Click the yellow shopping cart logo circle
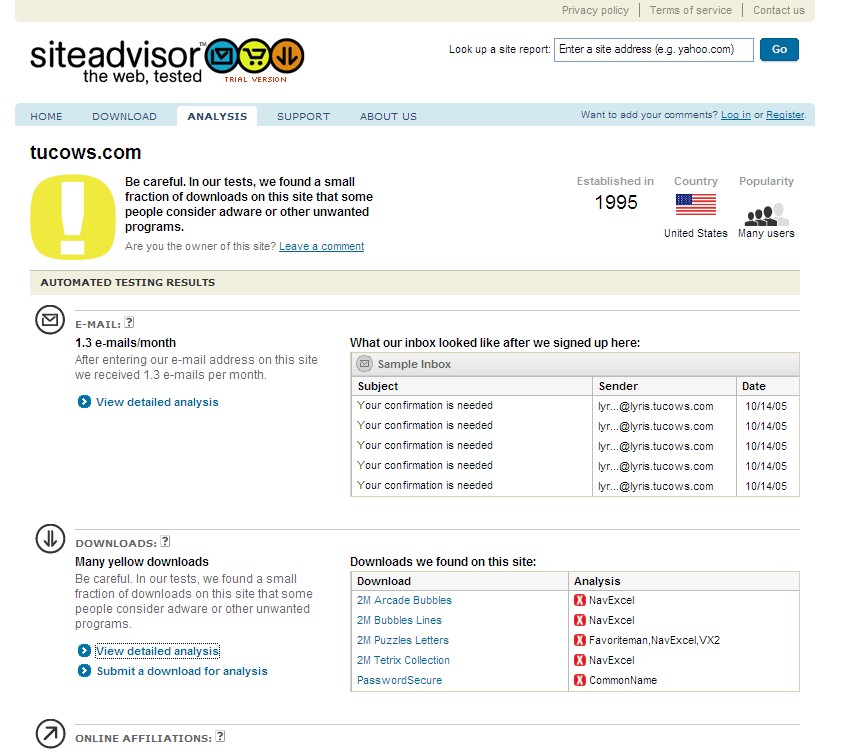Viewport: 847px width, 751px height. 254,56
